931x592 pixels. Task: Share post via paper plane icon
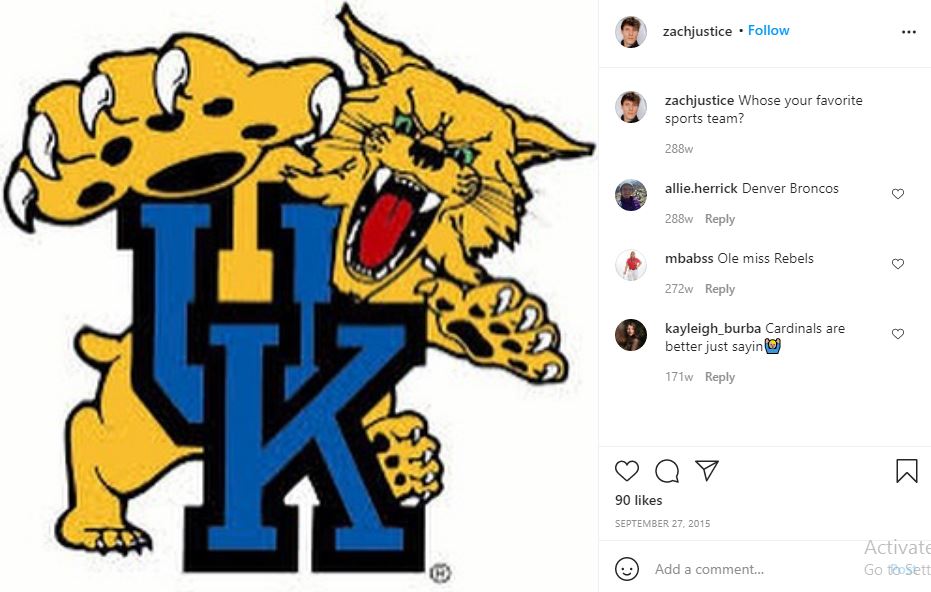coord(707,470)
